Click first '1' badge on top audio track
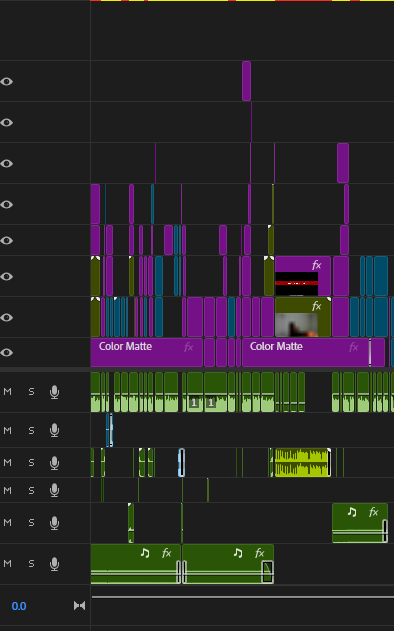 pyautogui.click(x=194, y=402)
